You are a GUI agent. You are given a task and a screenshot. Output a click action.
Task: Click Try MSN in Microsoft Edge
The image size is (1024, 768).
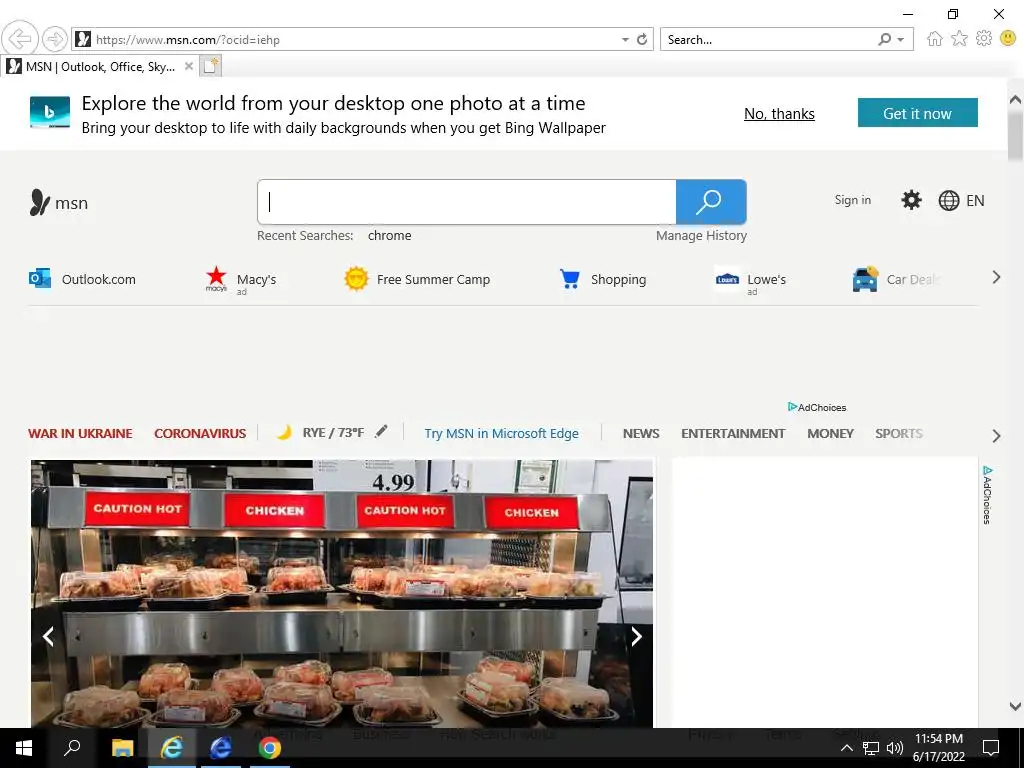pyautogui.click(x=502, y=433)
